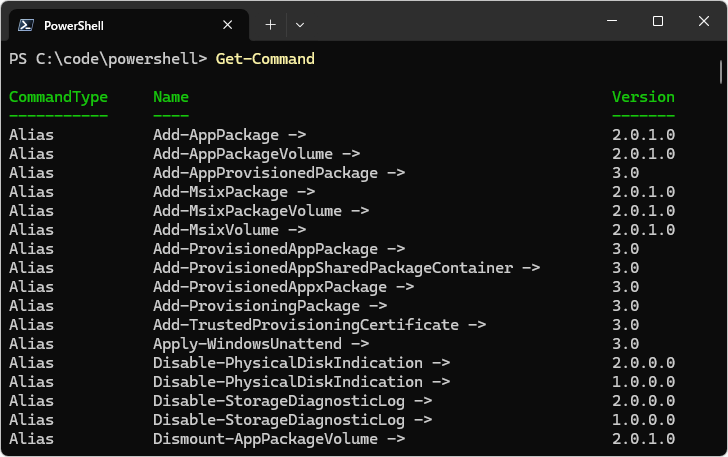Click the Add-TrustedProvisioningCertificate -> entry
This screenshot has height=457, width=728.
tap(319, 325)
